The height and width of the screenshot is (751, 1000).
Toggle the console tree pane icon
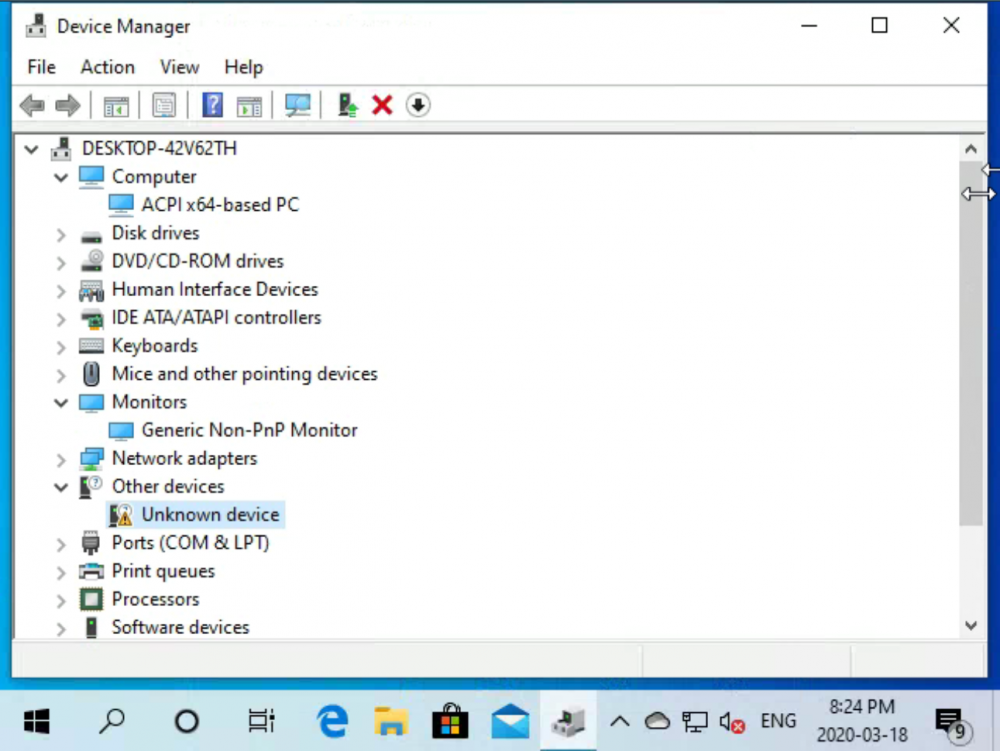click(116, 106)
